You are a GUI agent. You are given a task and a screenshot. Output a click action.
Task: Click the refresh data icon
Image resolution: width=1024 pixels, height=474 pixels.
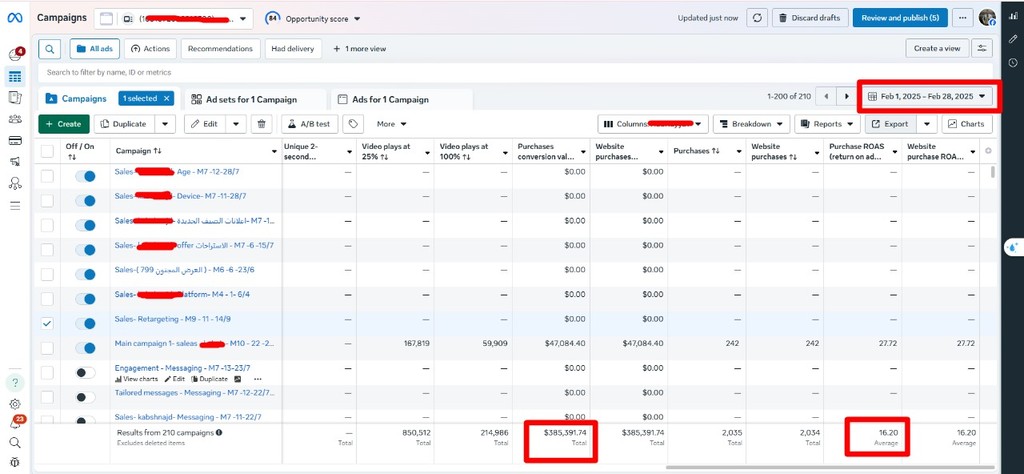[x=757, y=18]
